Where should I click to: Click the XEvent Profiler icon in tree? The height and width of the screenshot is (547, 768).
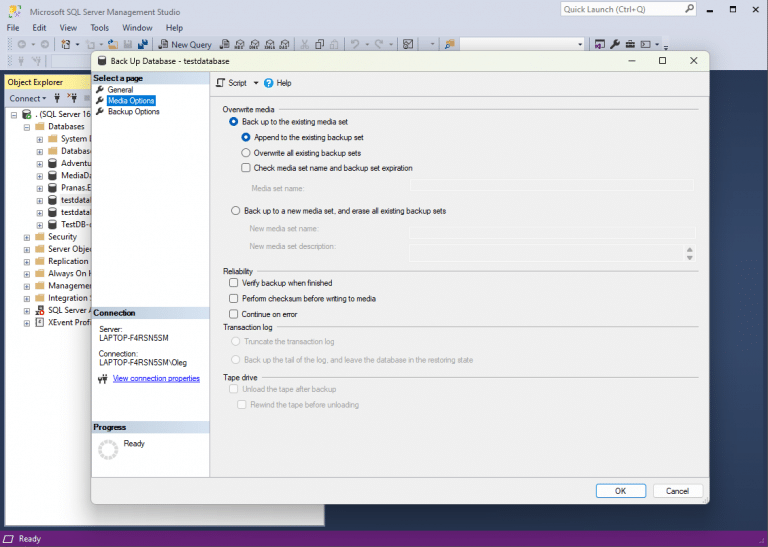coord(40,323)
